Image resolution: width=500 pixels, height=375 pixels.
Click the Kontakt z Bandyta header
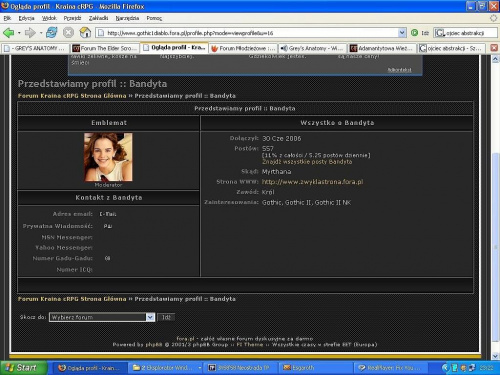pyautogui.click(x=109, y=198)
